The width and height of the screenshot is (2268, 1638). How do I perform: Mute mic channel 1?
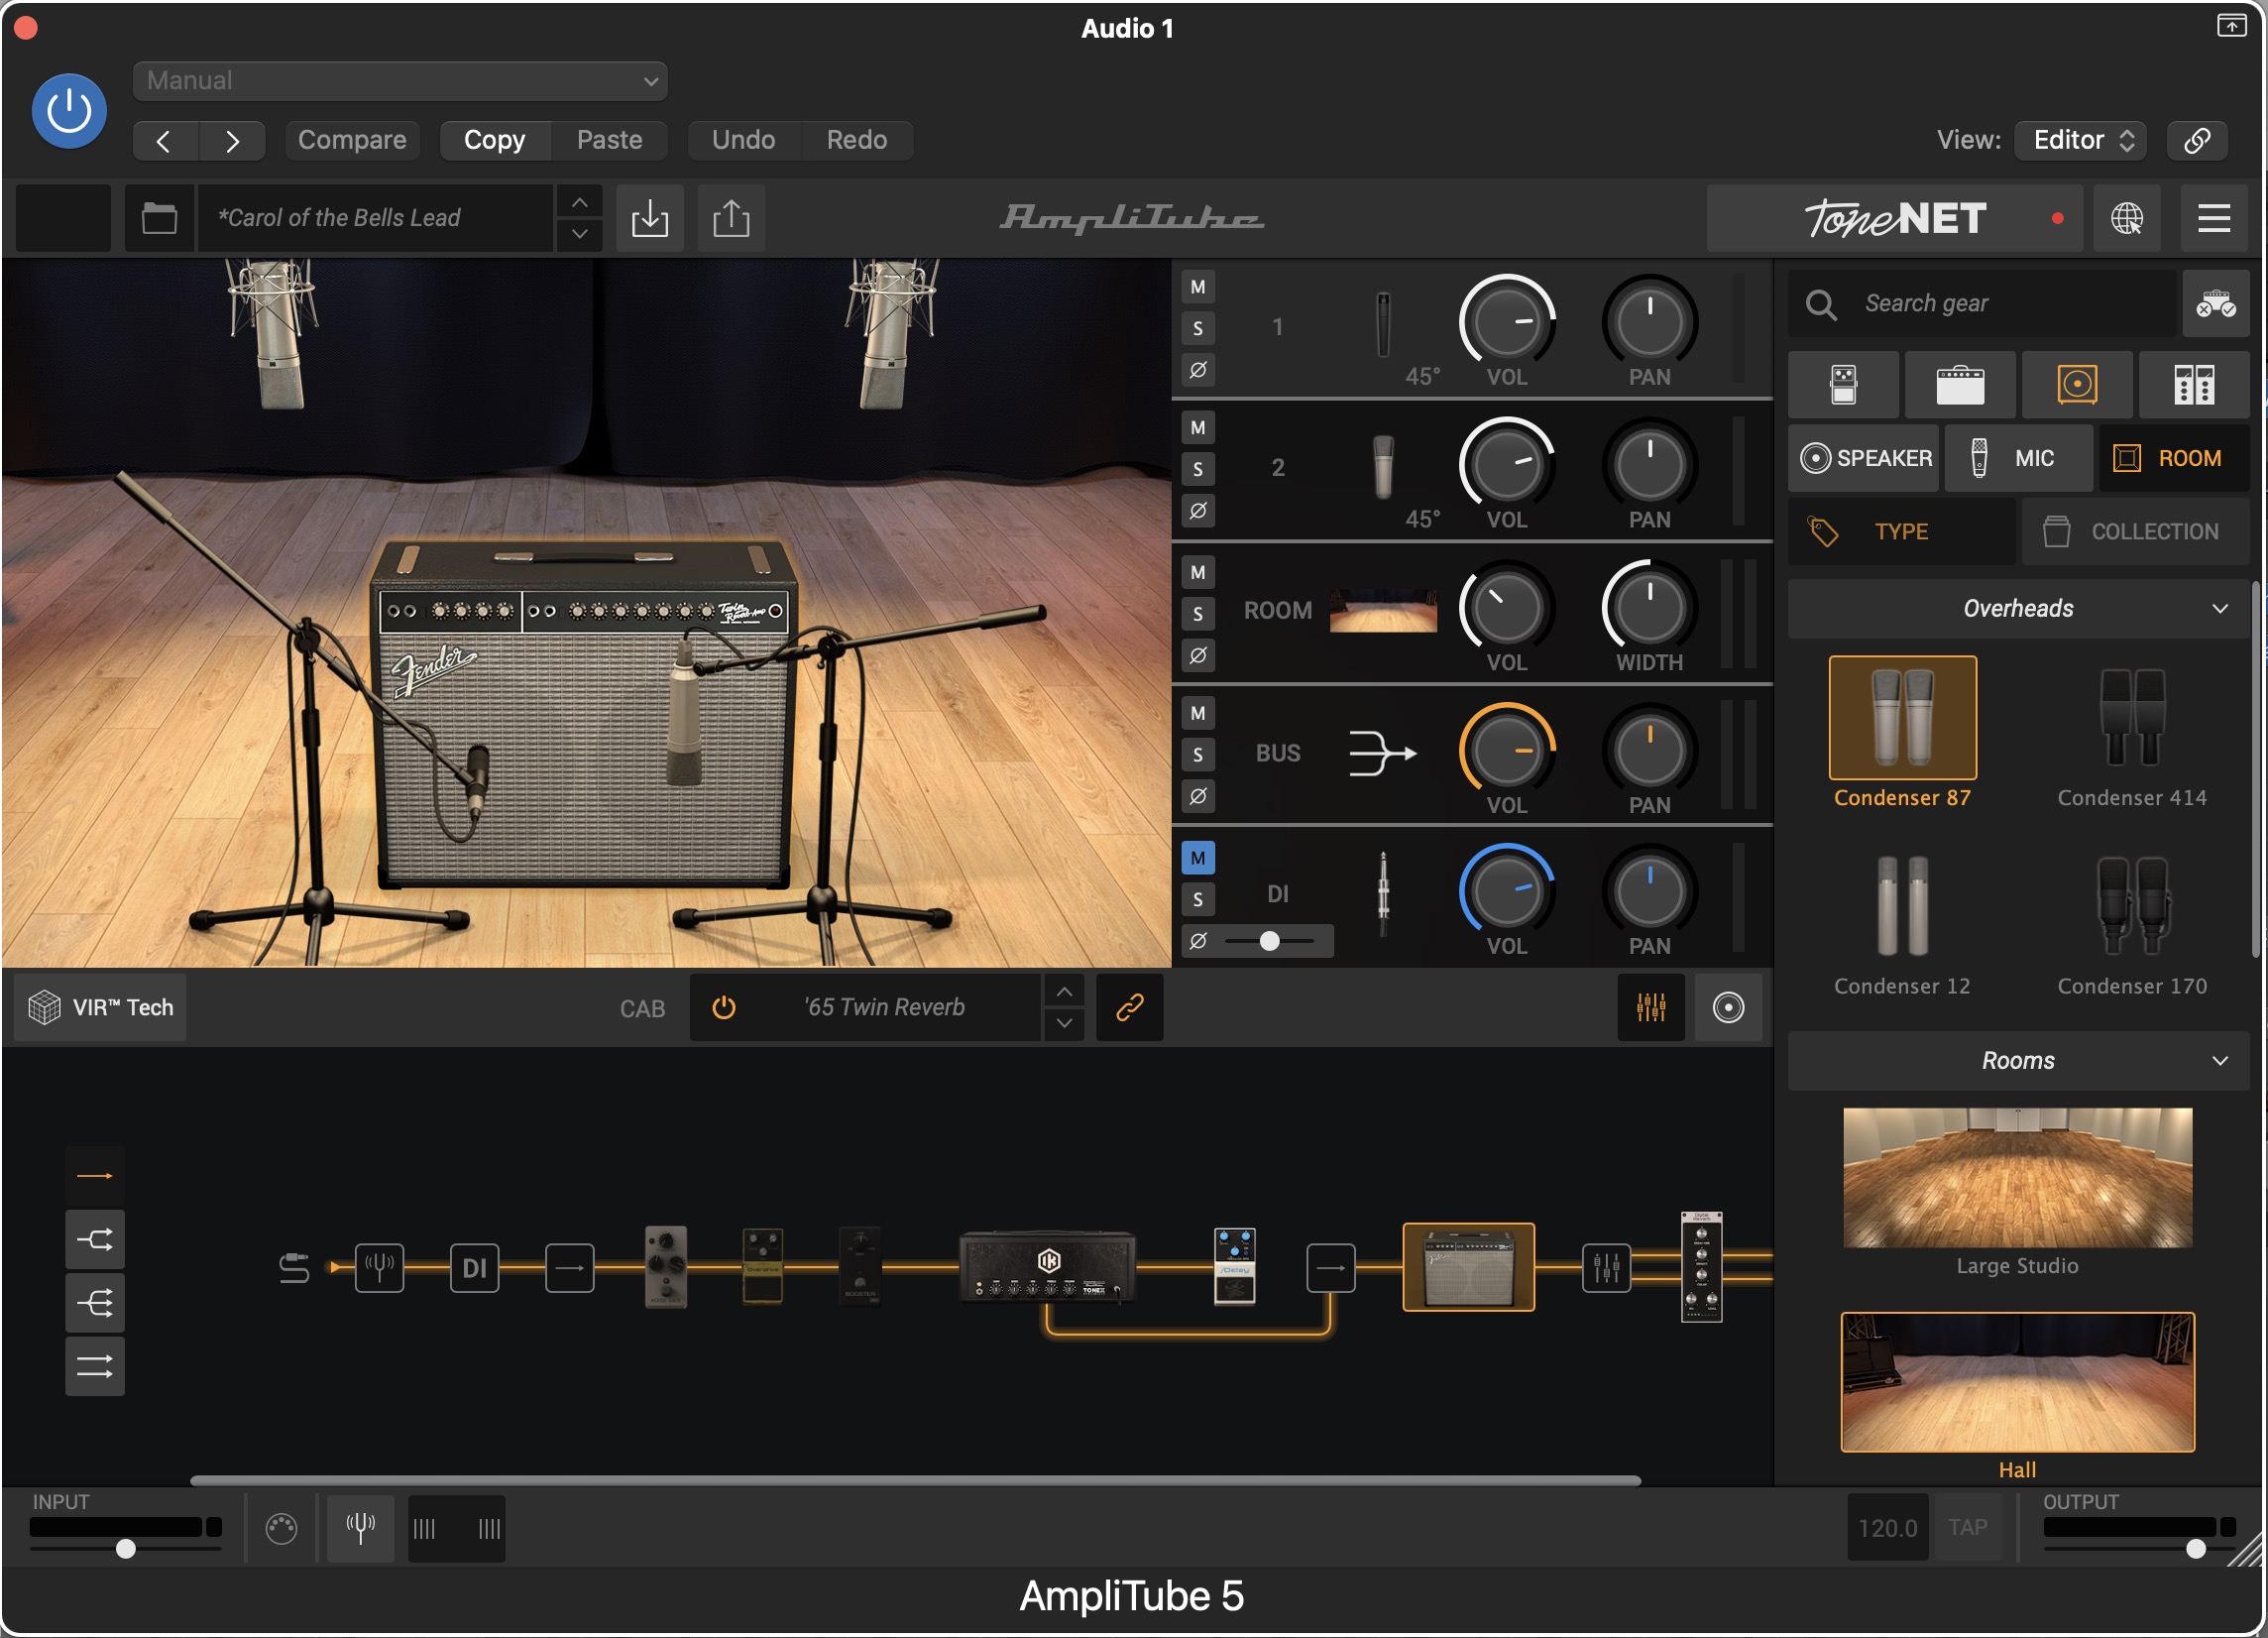[x=1198, y=287]
